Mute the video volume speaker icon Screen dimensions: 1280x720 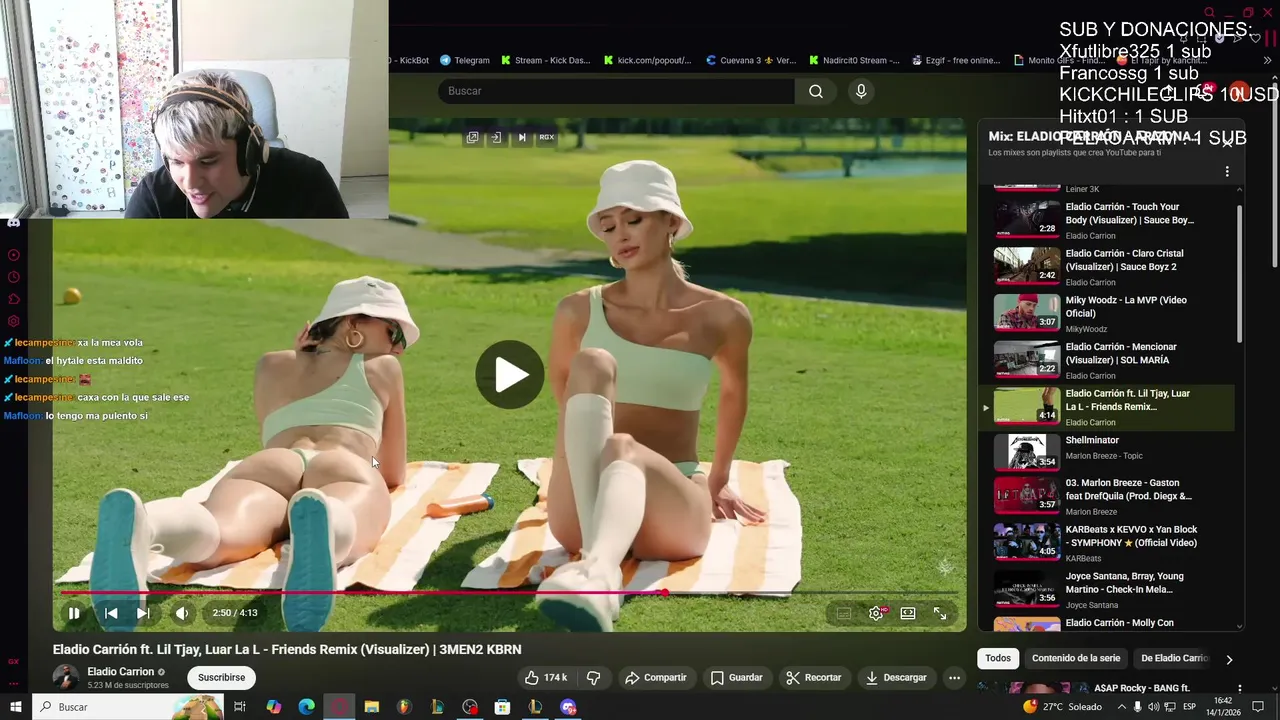pyautogui.click(x=181, y=613)
